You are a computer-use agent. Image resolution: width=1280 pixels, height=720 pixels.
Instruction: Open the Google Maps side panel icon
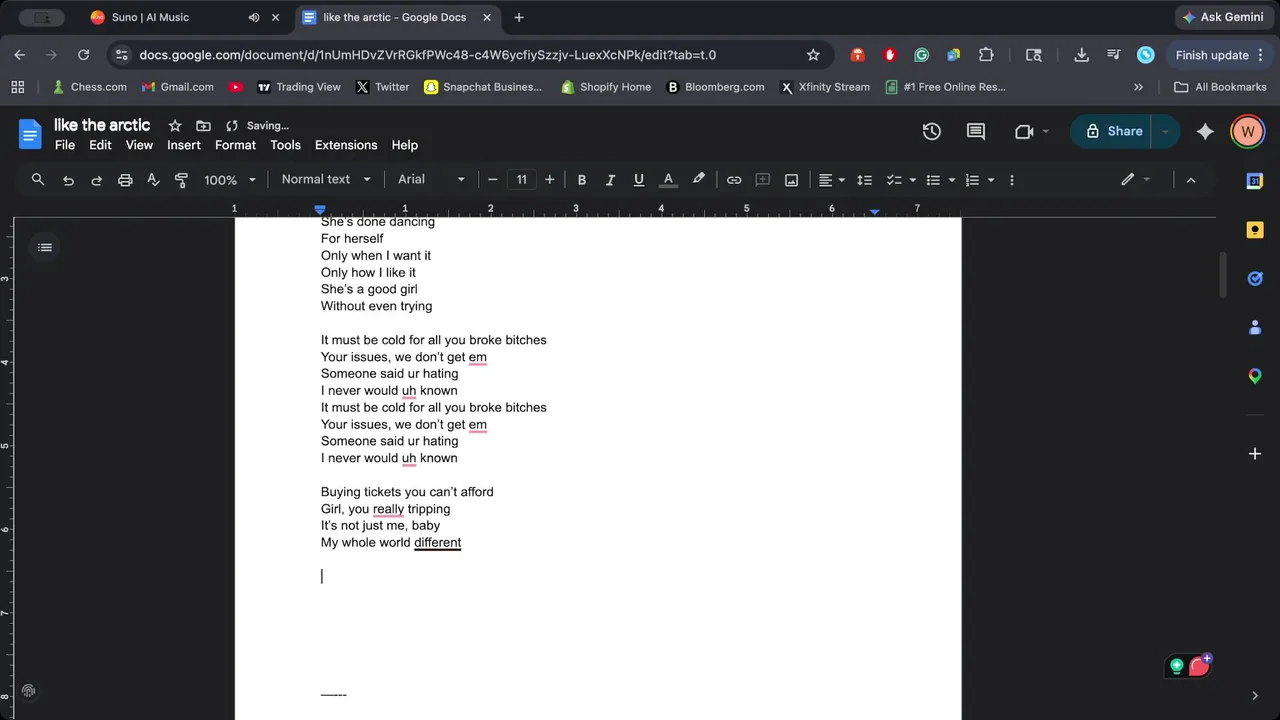point(1255,376)
